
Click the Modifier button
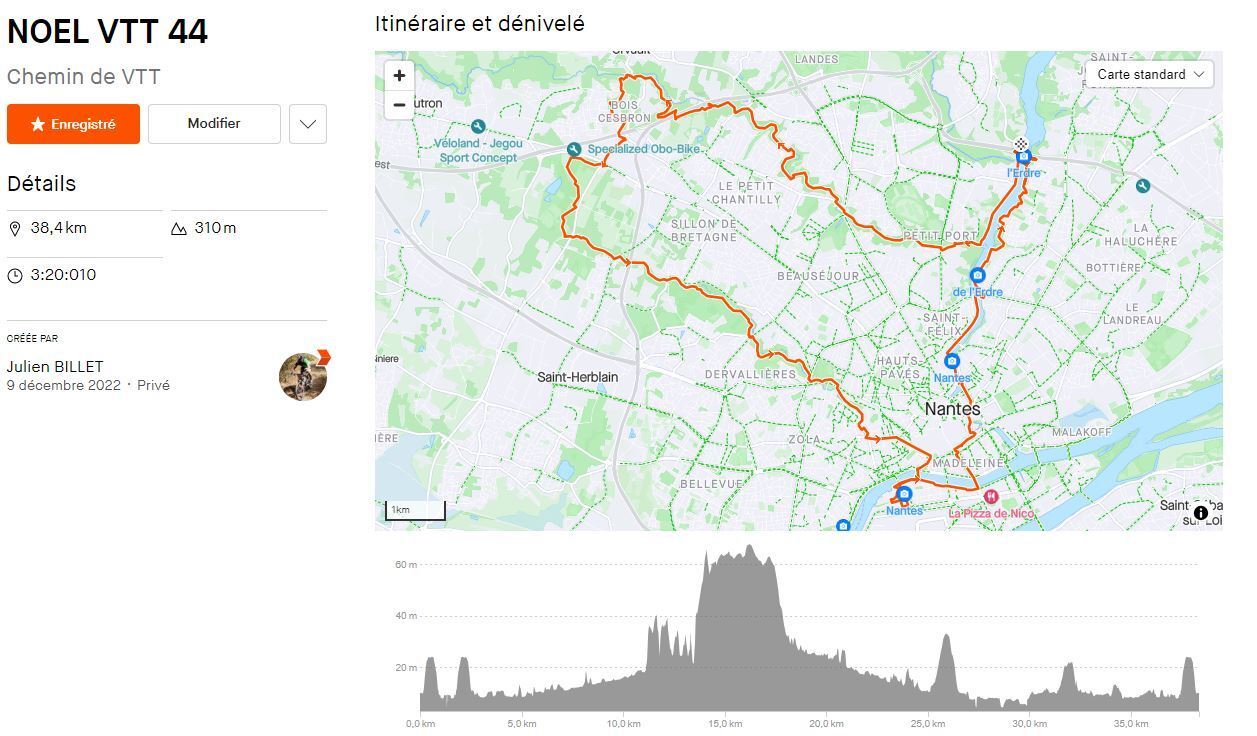pyautogui.click(x=214, y=124)
